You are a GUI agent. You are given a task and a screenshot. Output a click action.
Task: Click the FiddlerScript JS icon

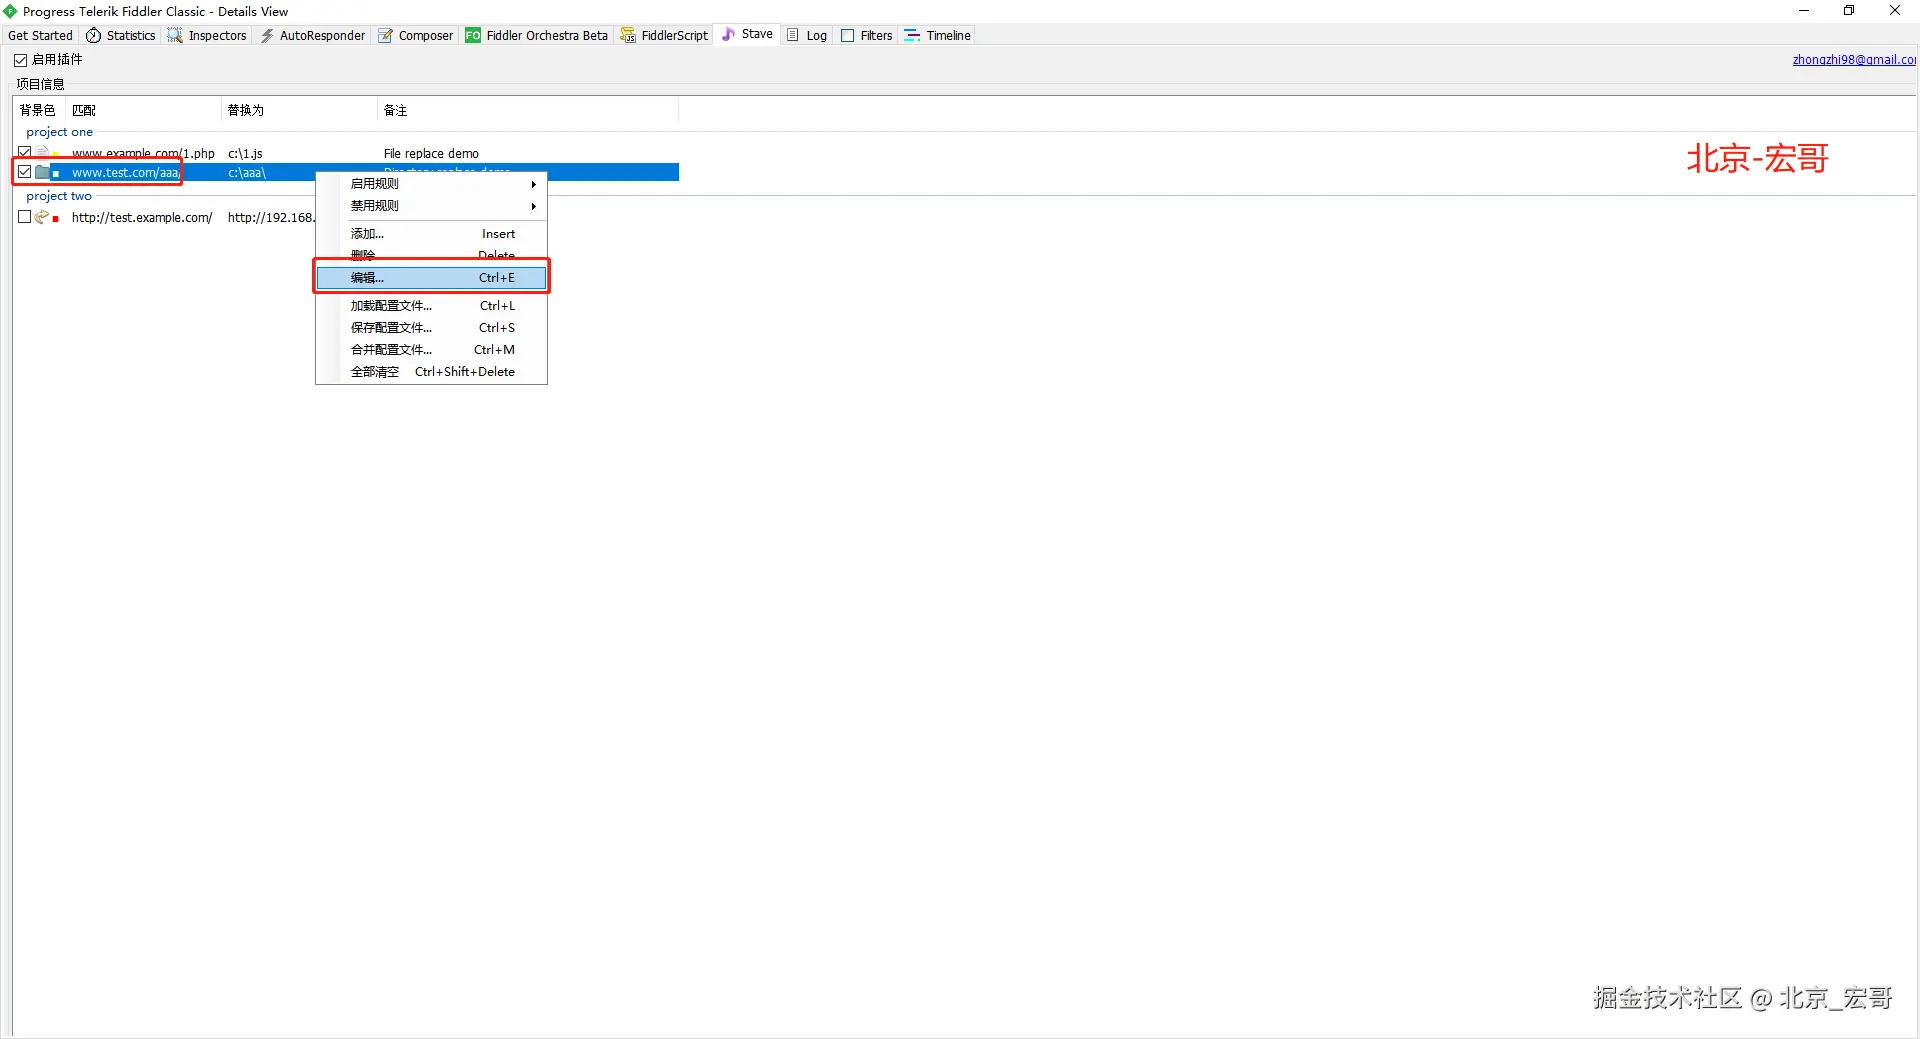[628, 35]
